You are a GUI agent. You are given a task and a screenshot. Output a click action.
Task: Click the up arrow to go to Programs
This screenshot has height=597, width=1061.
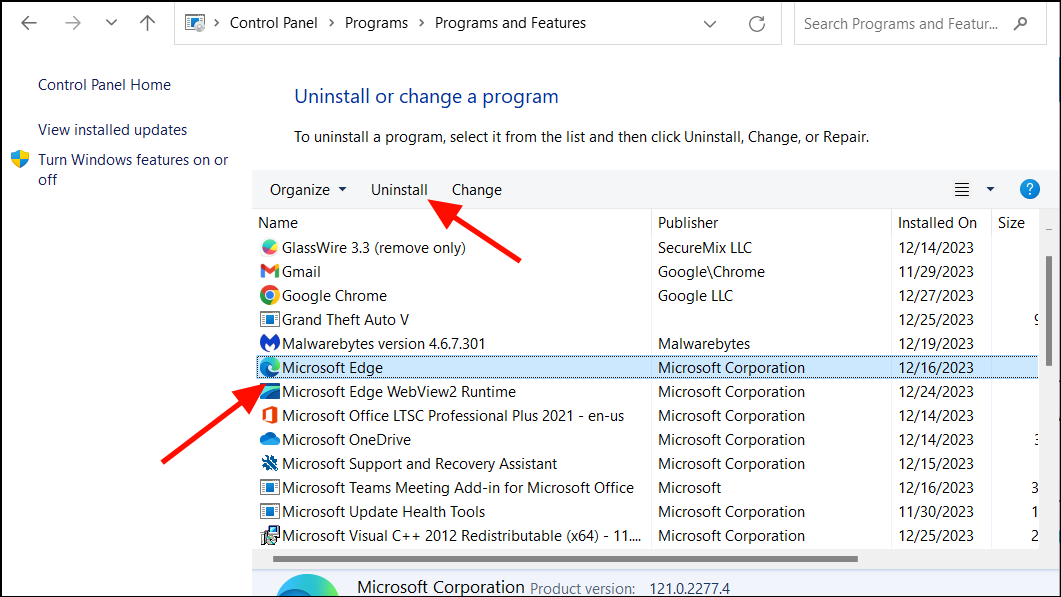coord(146,22)
